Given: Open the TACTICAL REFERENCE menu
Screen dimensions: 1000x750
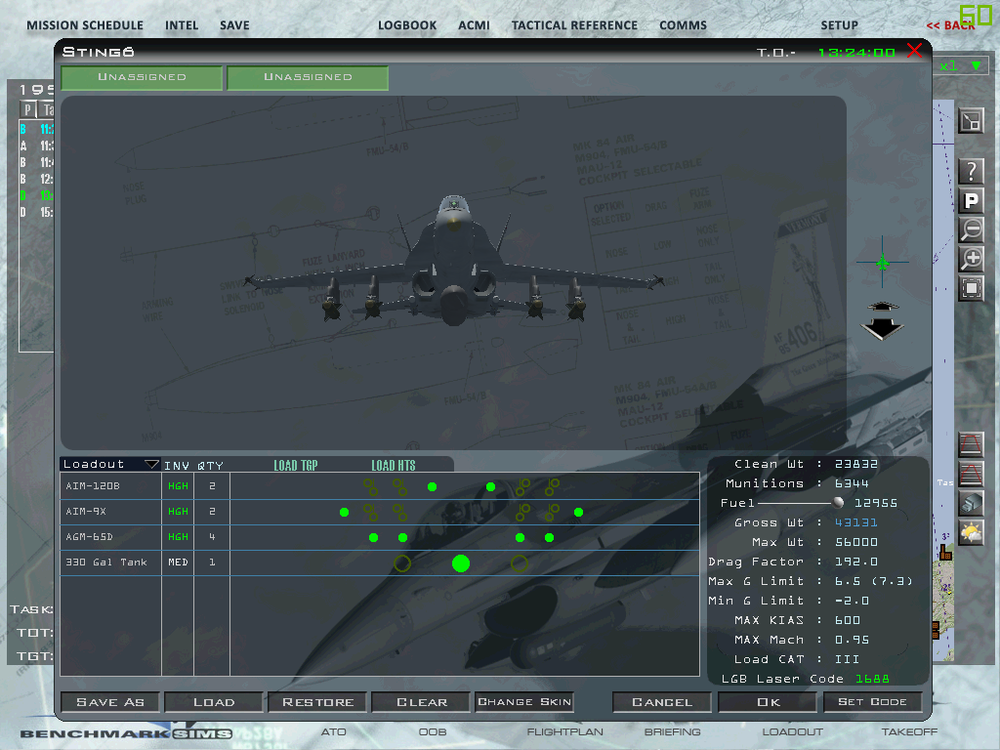Looking at the screenshot, I should pos(575,25).
